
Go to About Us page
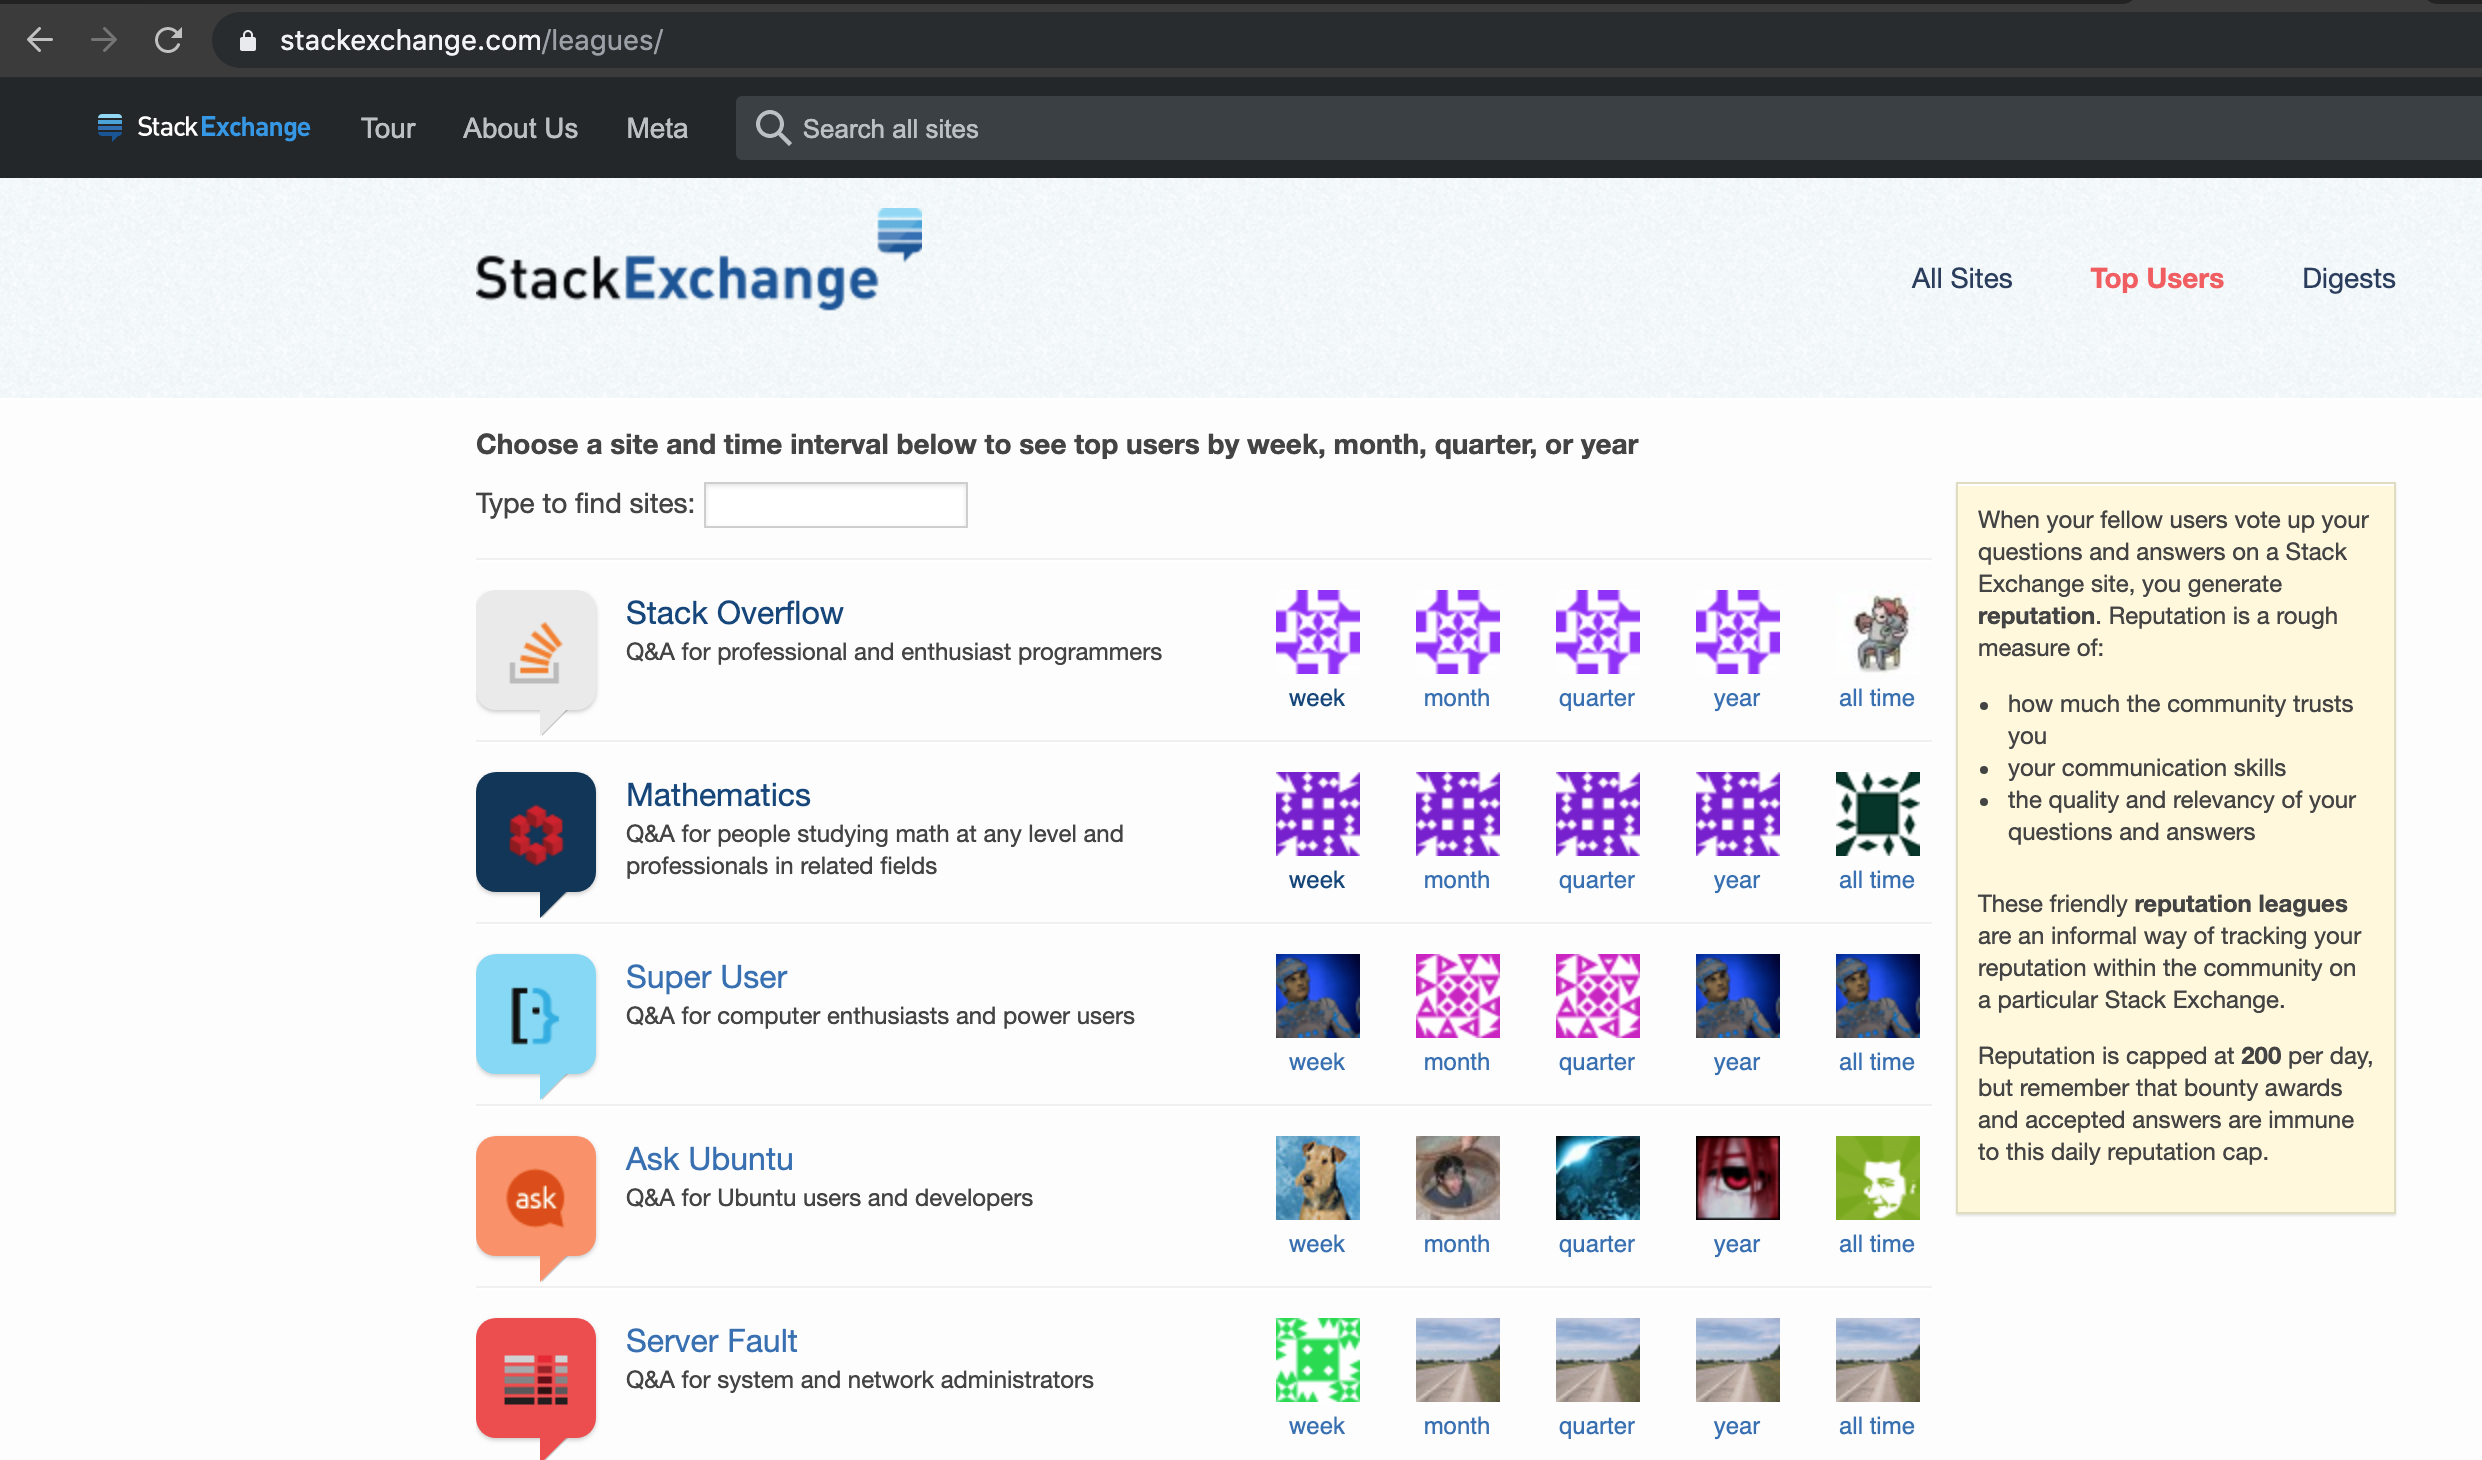(x=520, y=128)
